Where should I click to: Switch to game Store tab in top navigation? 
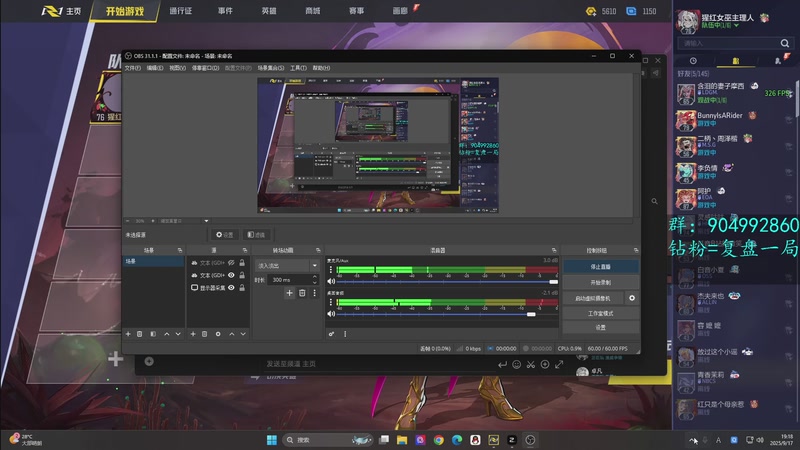coord(312,11)
